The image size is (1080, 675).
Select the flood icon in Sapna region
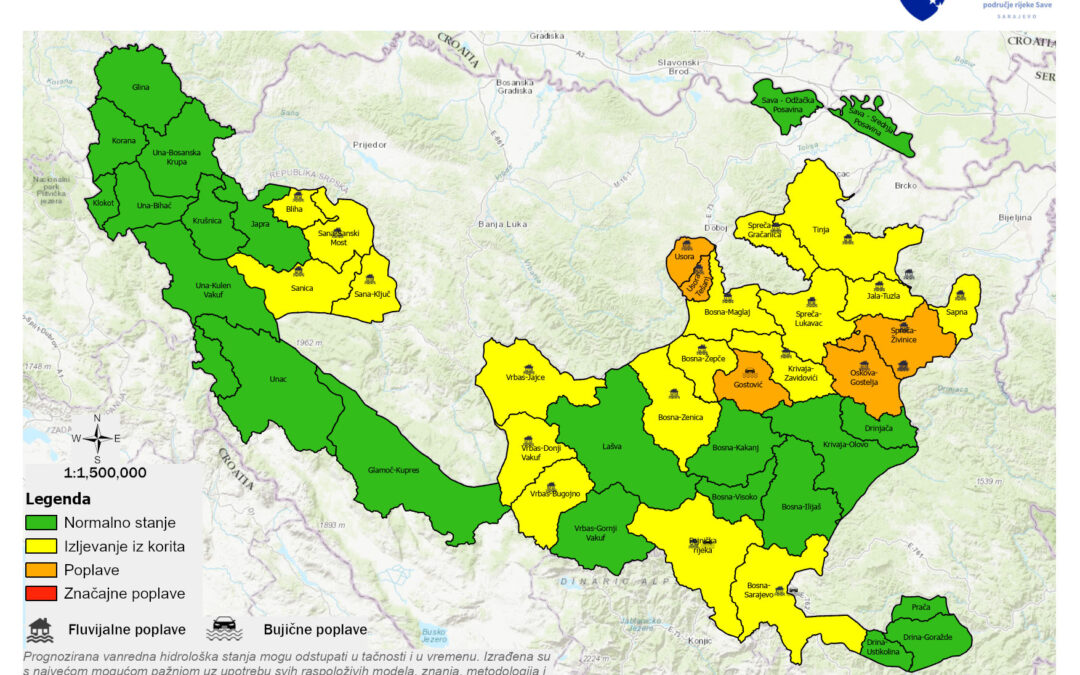point(959,296)
